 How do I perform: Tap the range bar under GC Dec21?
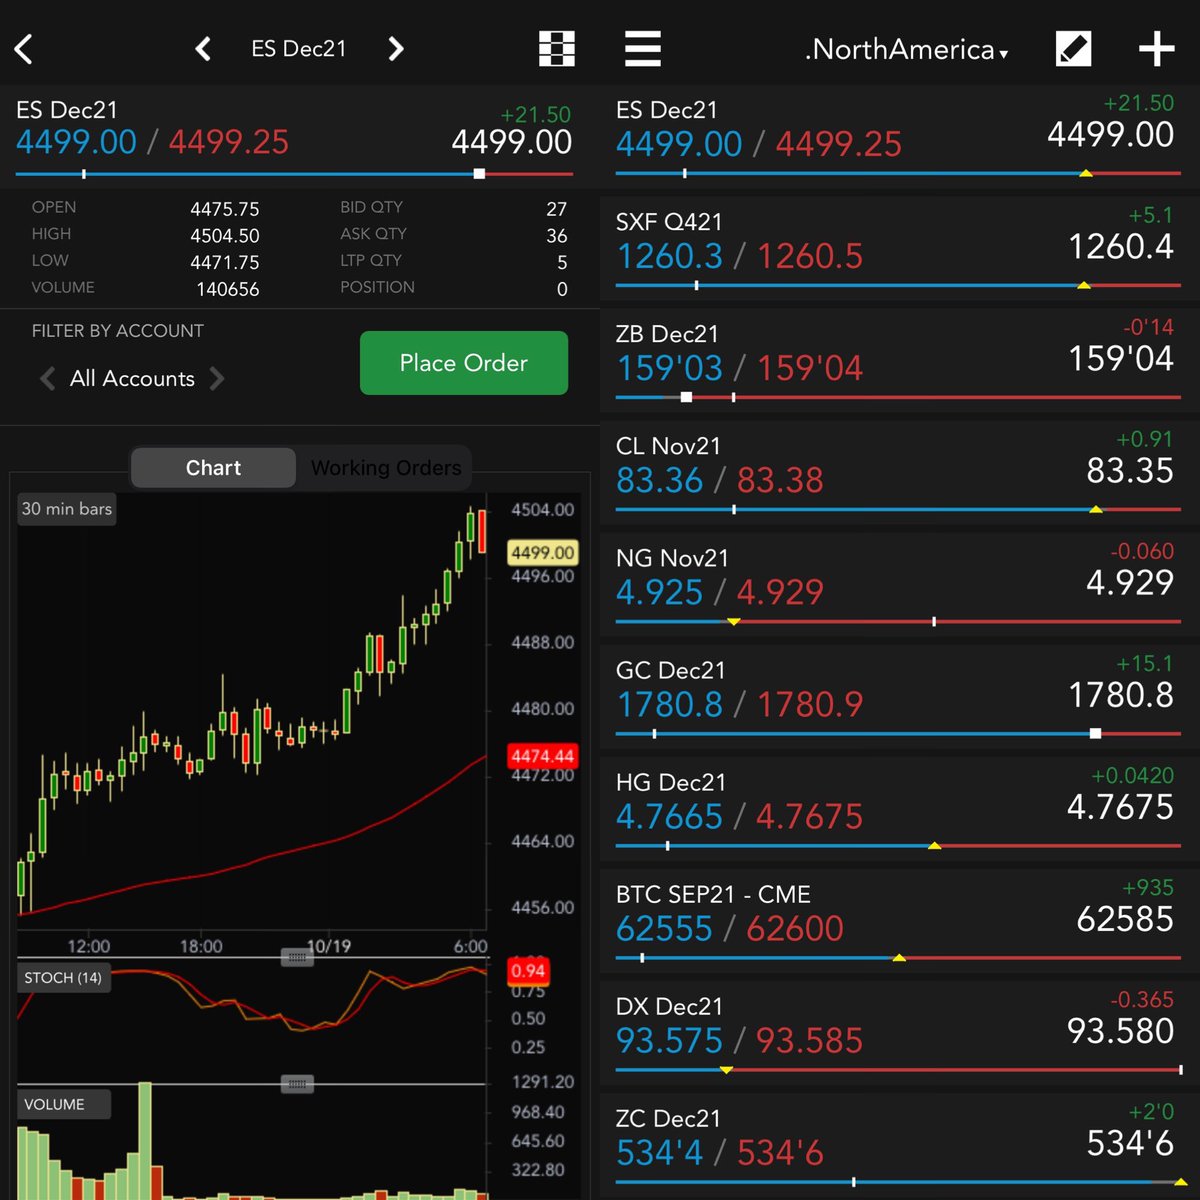[898, 734]
